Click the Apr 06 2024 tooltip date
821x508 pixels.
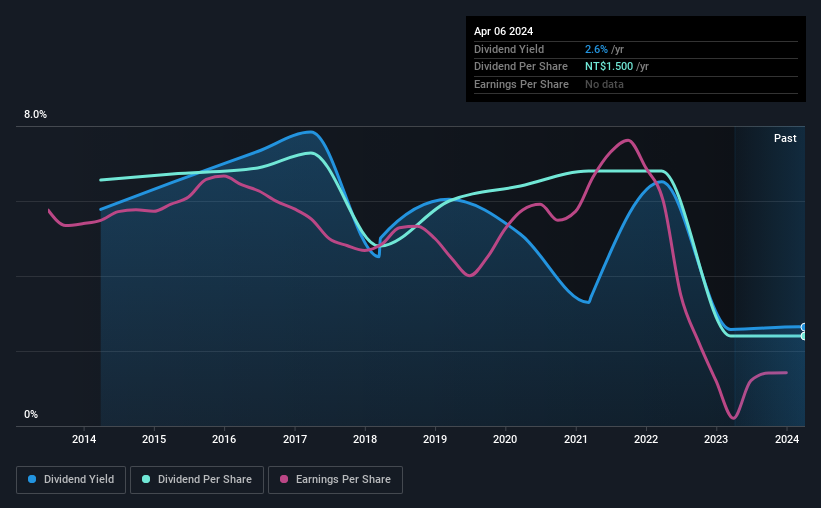[x=503, y=31]
